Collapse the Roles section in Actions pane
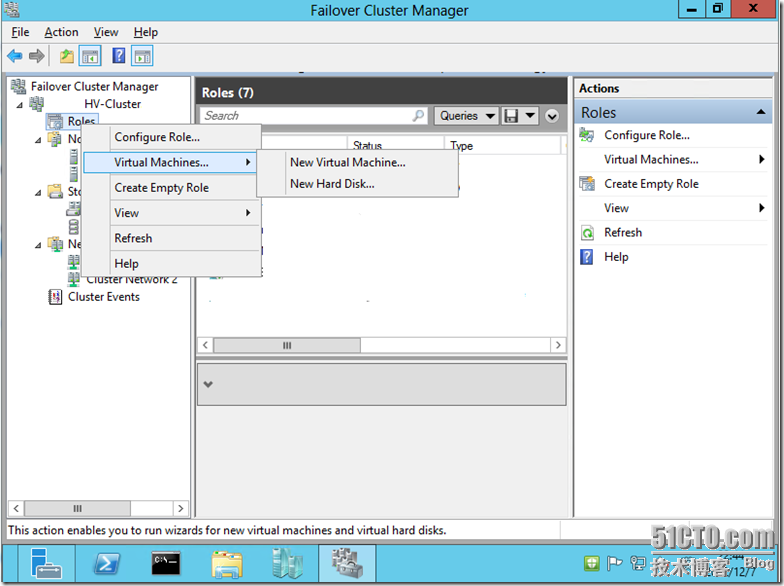This screenshot has width=784, height=586. (760, 112)
